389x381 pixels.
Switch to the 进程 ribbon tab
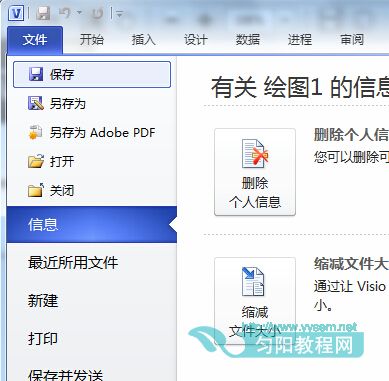pos(300,40)
